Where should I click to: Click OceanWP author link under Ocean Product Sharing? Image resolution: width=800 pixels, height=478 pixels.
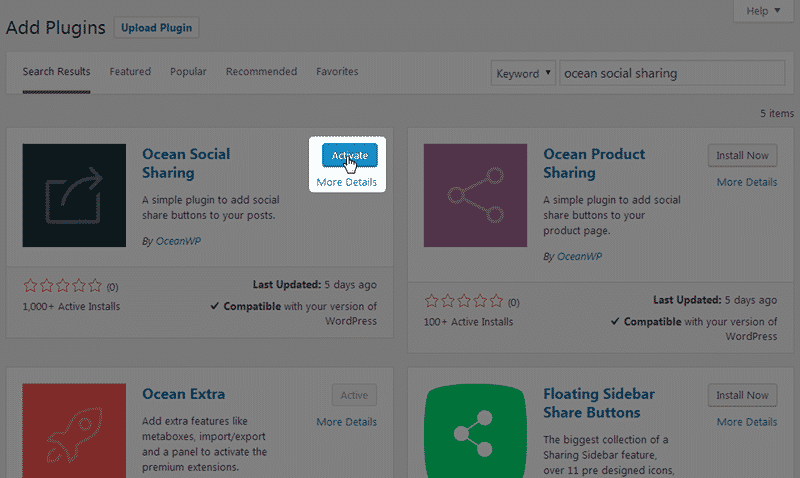[579, 256]
